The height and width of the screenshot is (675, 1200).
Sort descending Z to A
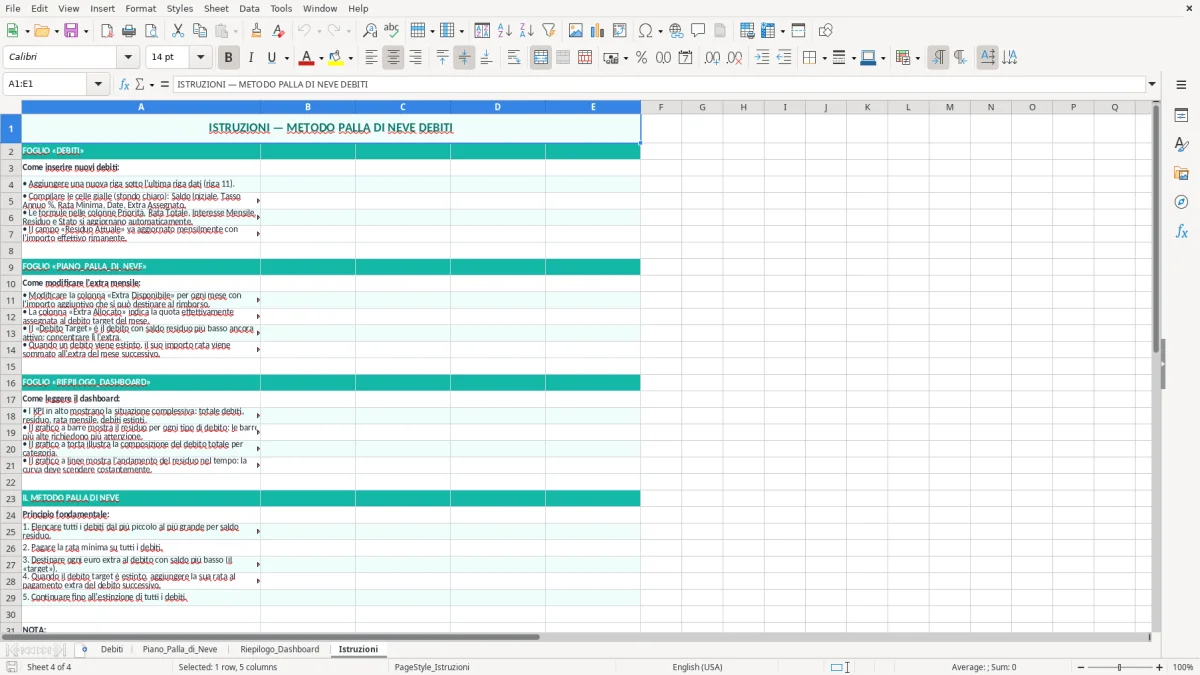coord(527,31)
